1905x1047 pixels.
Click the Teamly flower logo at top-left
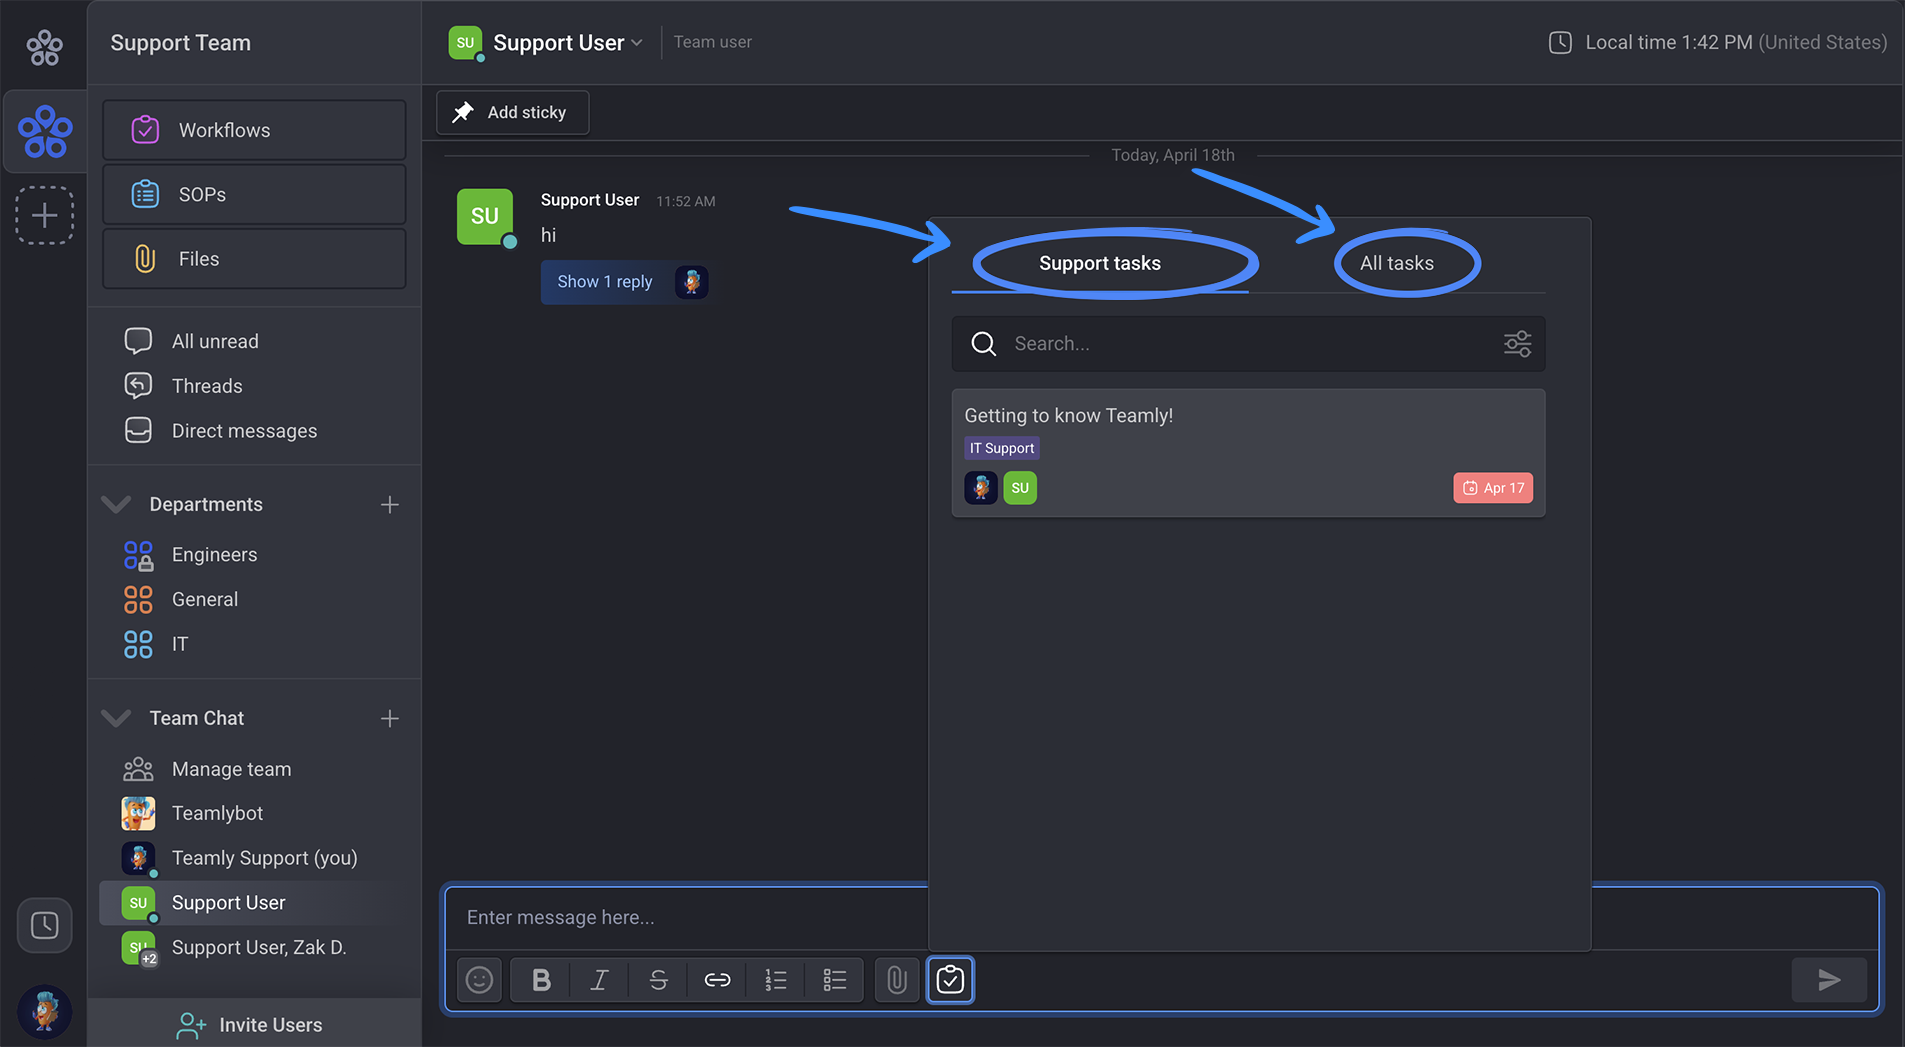click(x=44, y=46)
